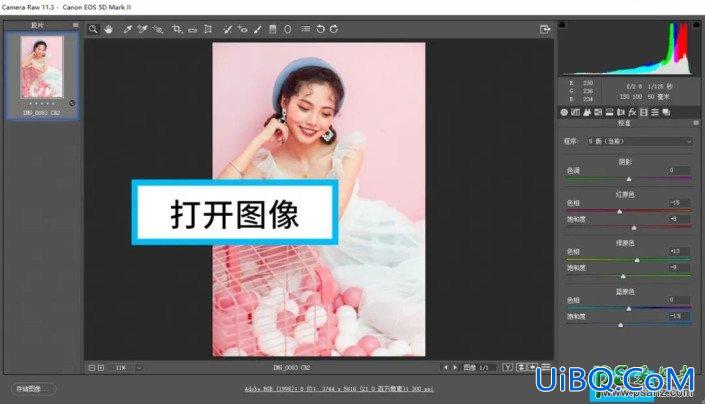This screenshot has height=404, width=705.
Task: Click the zoom in plus button
Action: pyautogui.click(x=101, y=368)
